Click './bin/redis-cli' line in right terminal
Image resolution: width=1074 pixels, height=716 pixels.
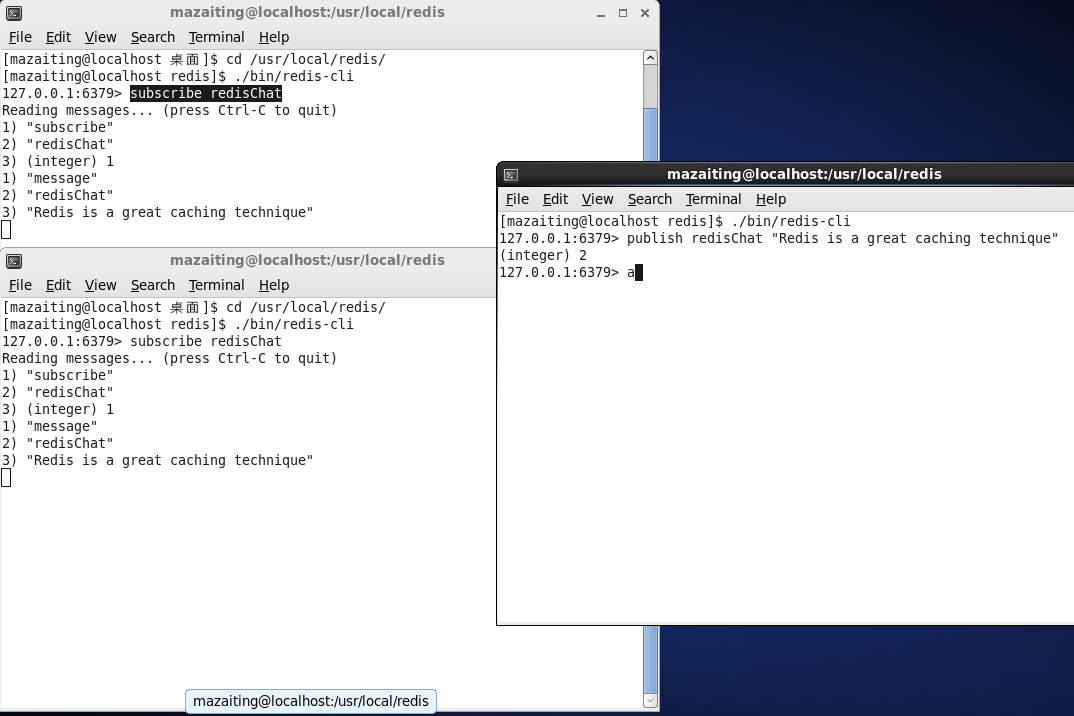pos(675,221)
